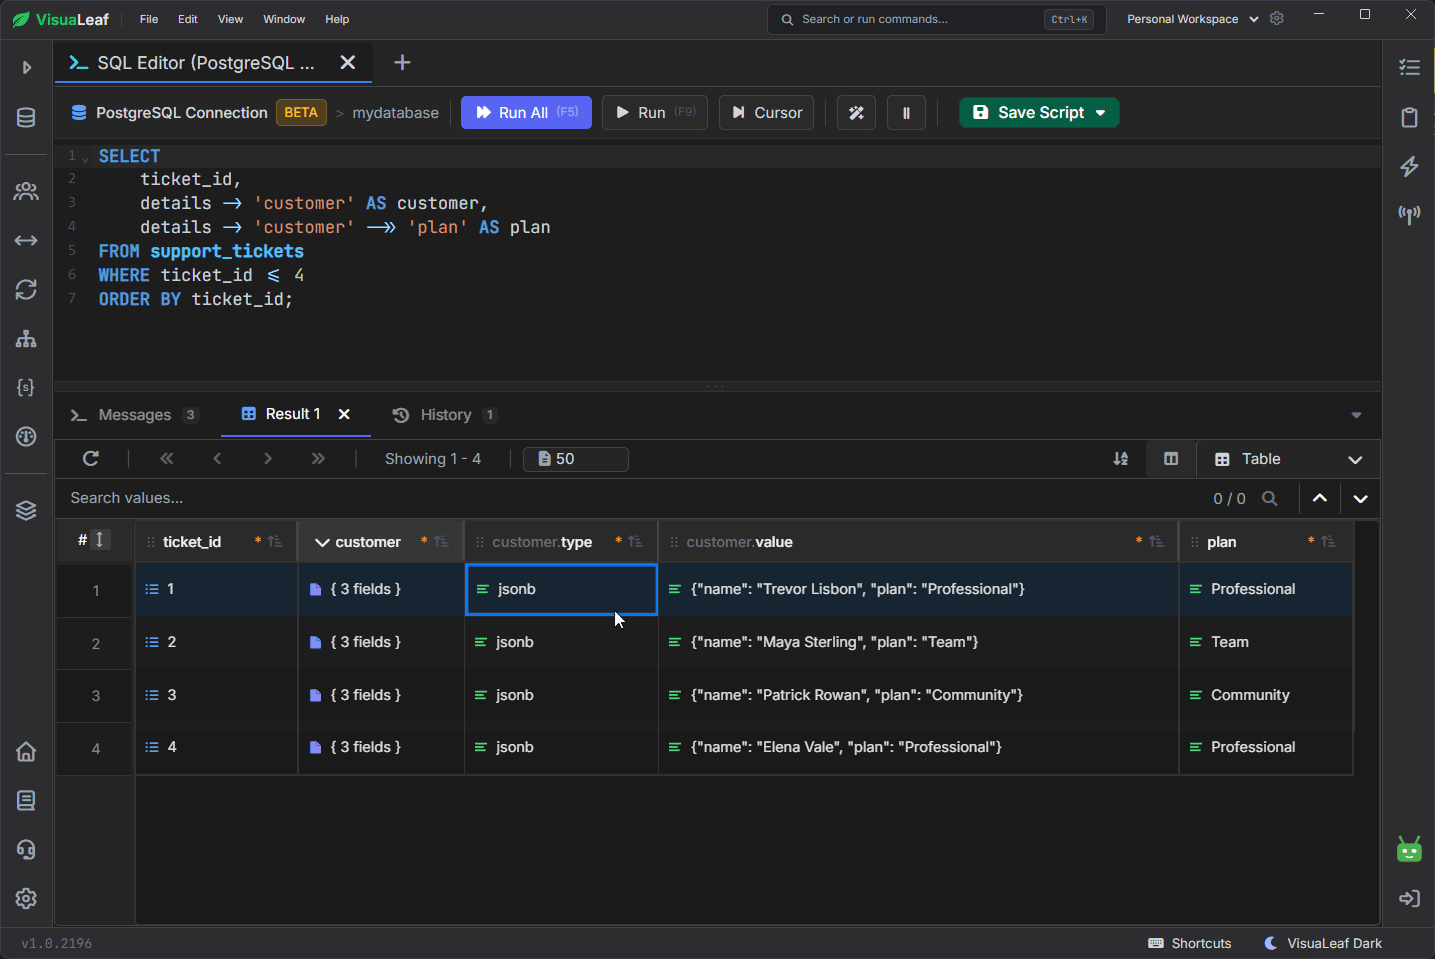Click the sort order icon in result toolbar

1121,459
